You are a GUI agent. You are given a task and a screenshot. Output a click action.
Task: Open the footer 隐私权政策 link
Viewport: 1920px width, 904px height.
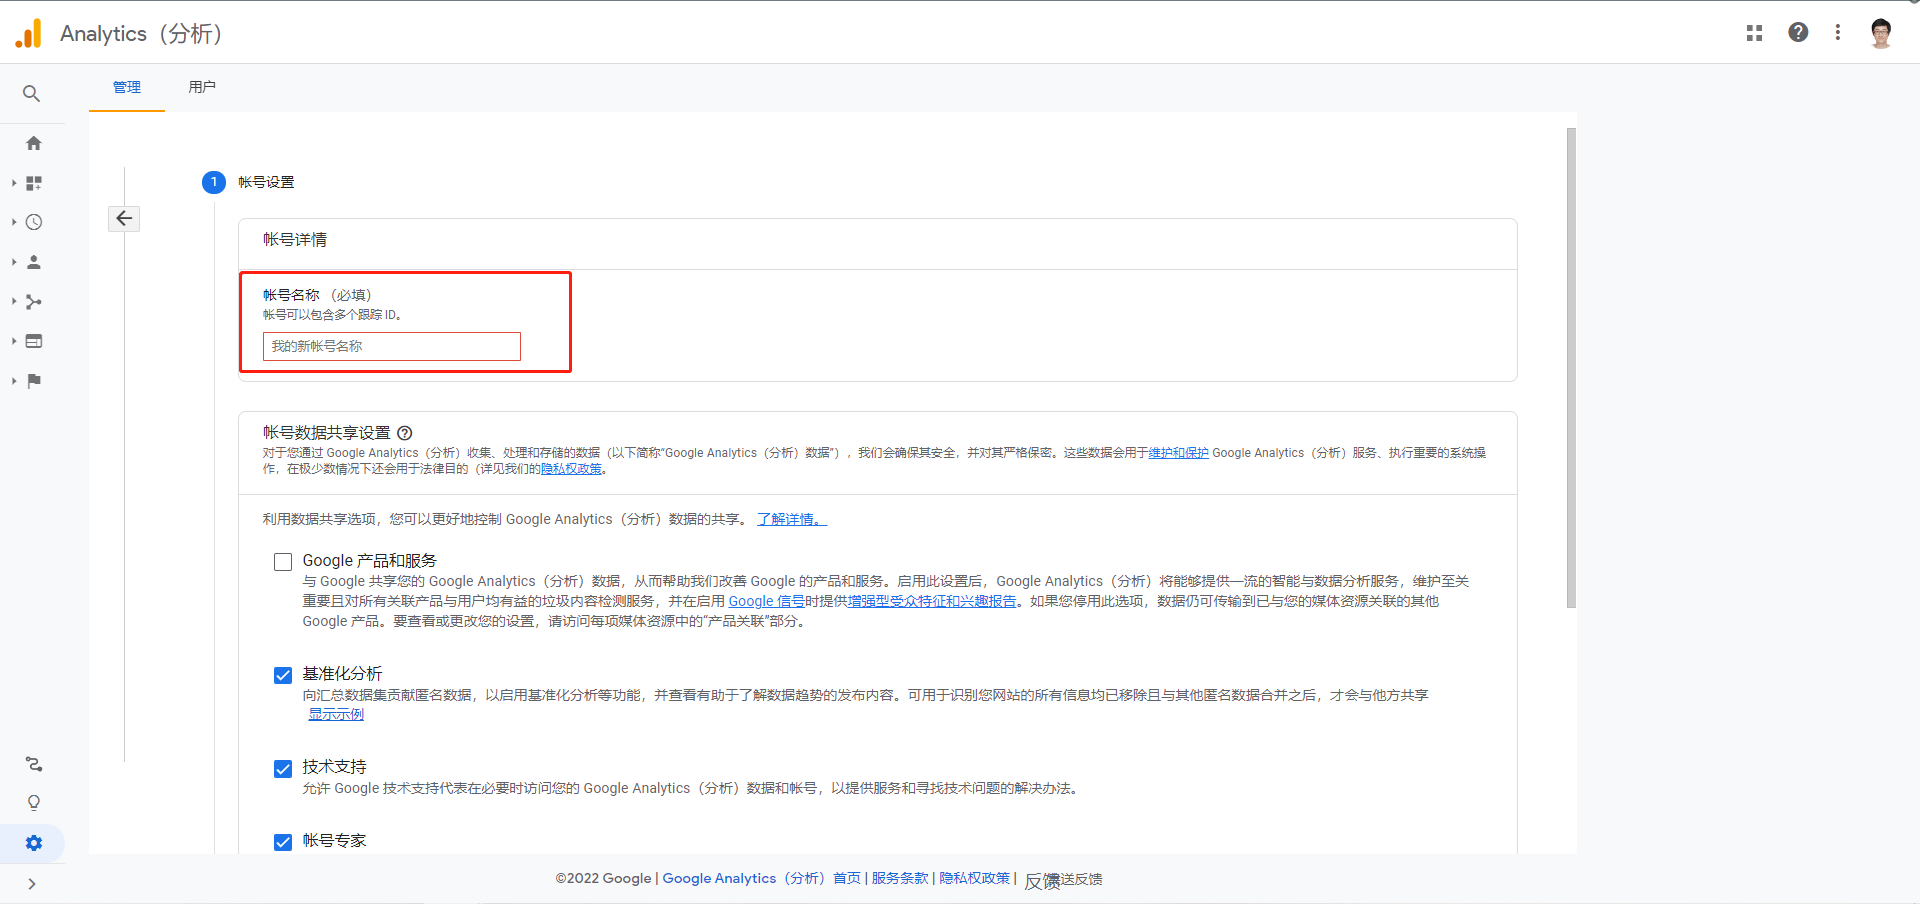point(974,878)
